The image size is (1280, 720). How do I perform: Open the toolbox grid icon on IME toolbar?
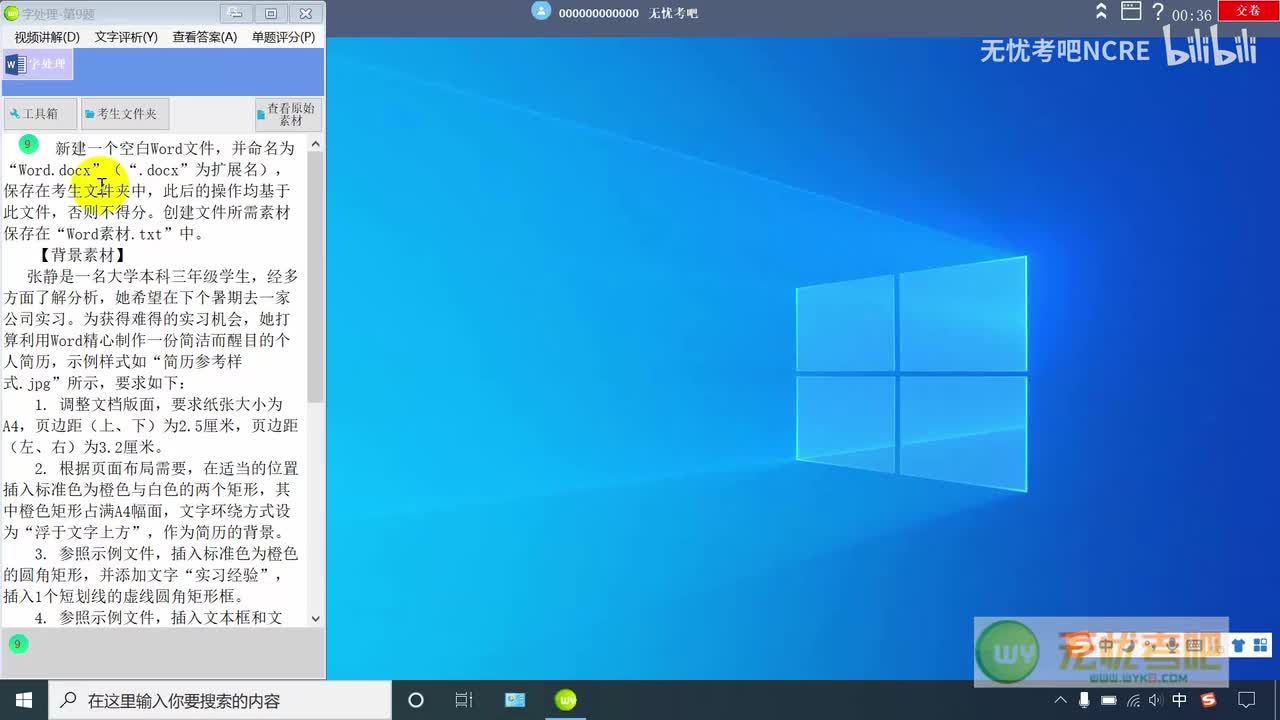tap(1260, 645)
